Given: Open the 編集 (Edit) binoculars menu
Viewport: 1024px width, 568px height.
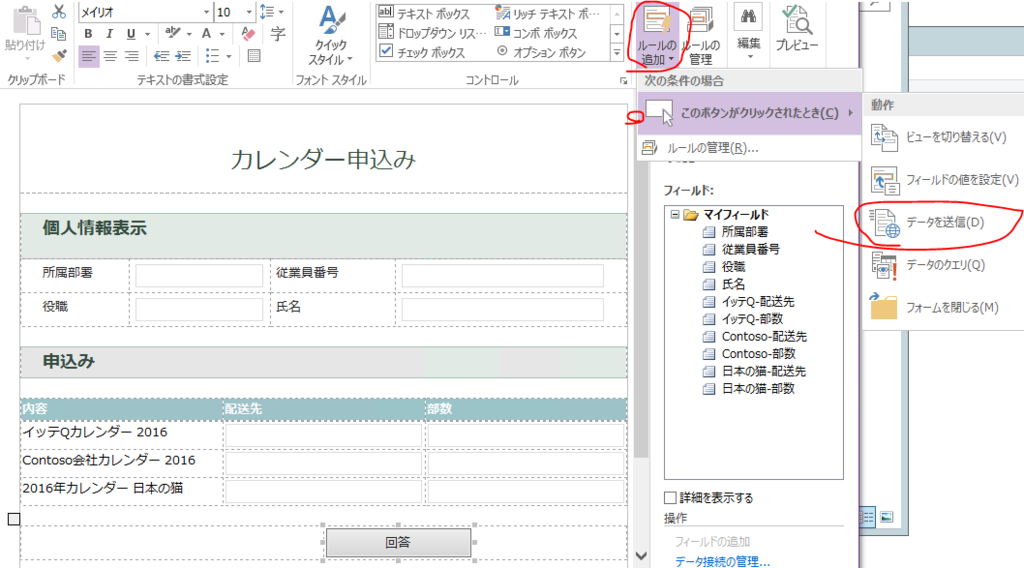Looking at the screenshot, I should 748,33.
